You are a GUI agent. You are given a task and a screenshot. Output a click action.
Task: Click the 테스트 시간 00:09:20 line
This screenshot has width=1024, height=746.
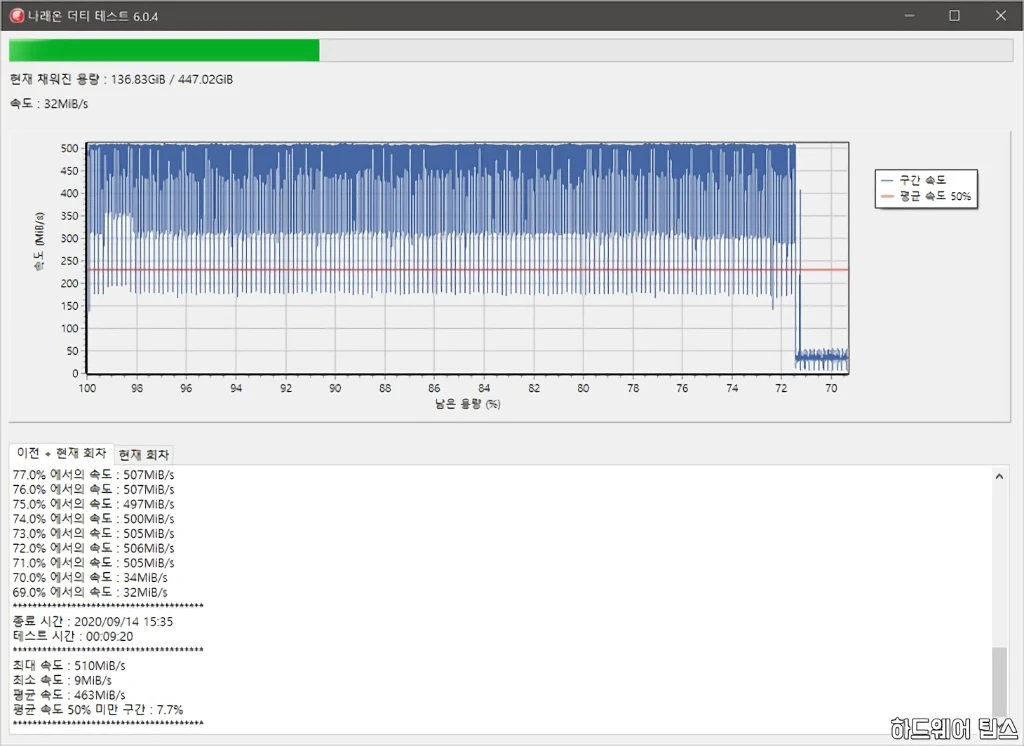click(x=72, y=636)
